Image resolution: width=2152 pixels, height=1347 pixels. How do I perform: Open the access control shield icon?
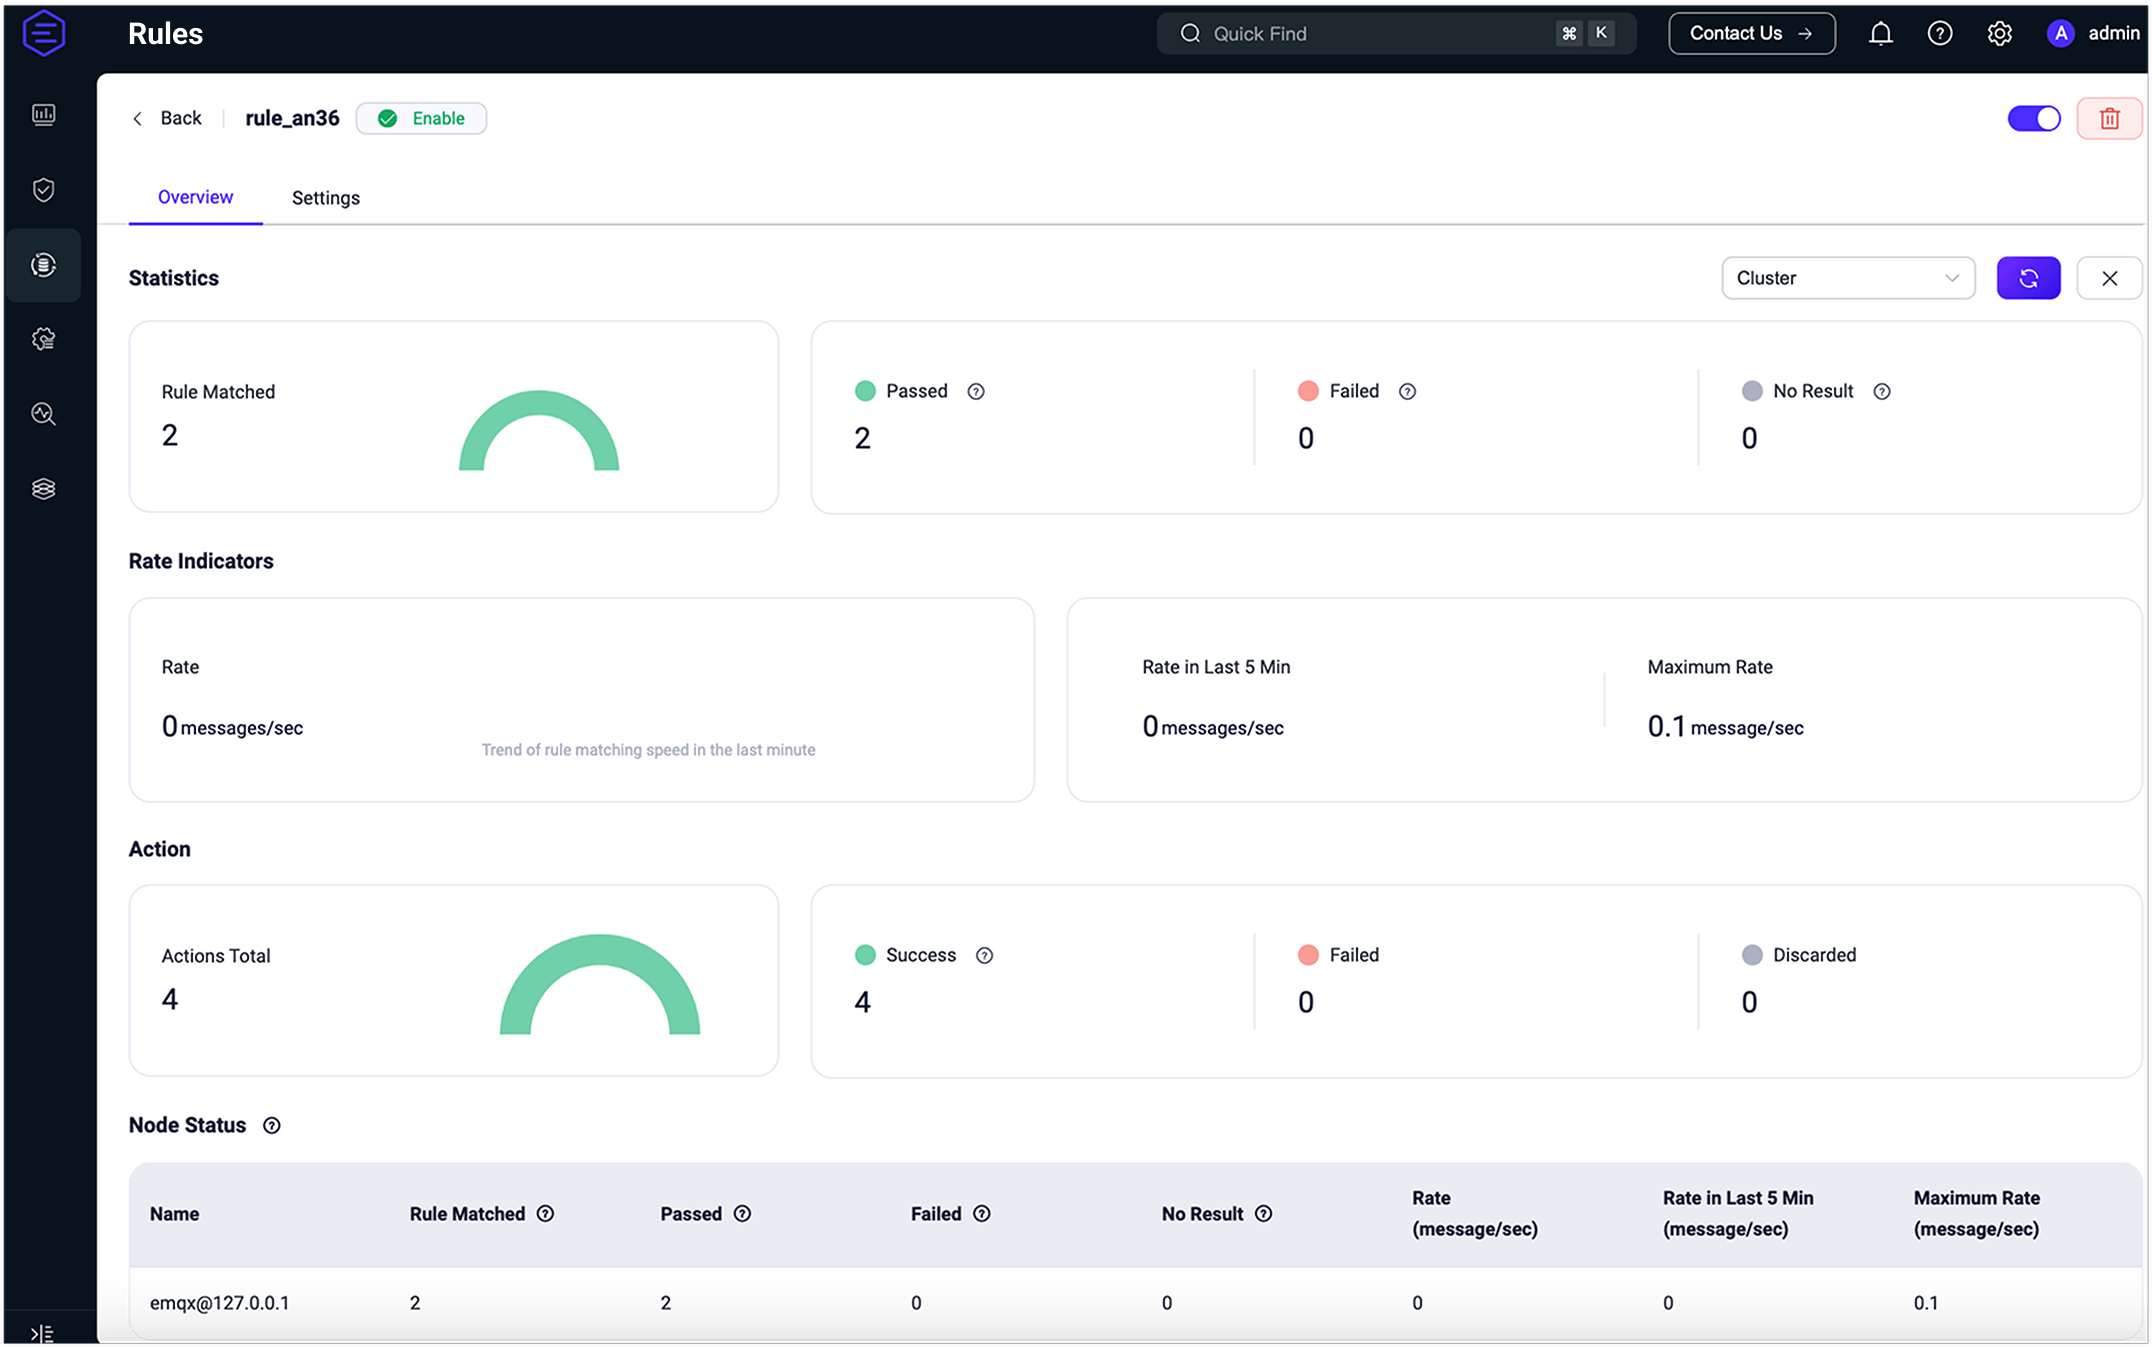pyautogui.click(x=43, y=190)
